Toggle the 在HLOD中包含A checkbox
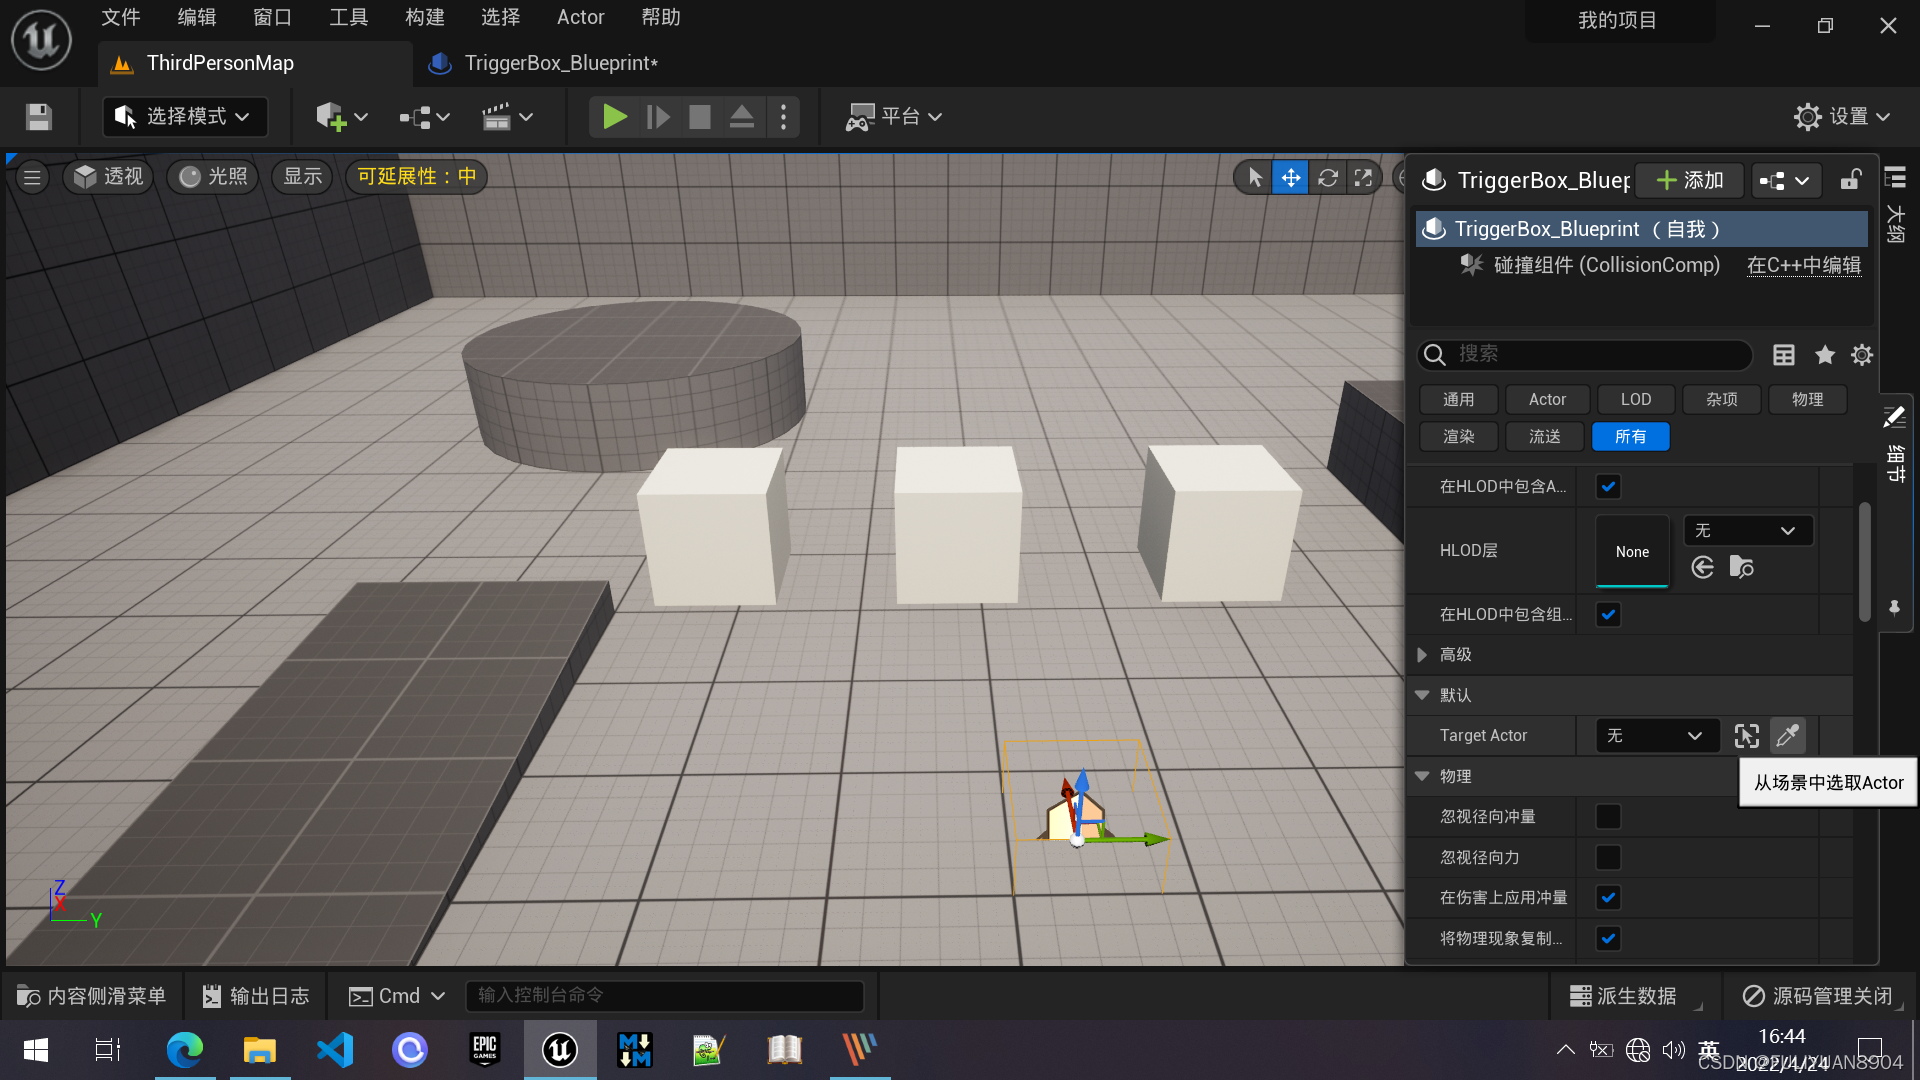The image size is (1920, 1080). click(x=1608, y=487)
